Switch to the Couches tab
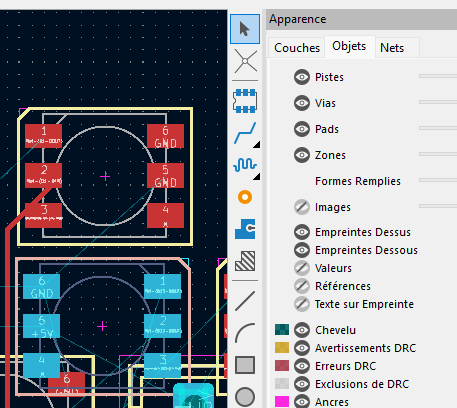This screenshot has width=457, height=408. (297, 48)
